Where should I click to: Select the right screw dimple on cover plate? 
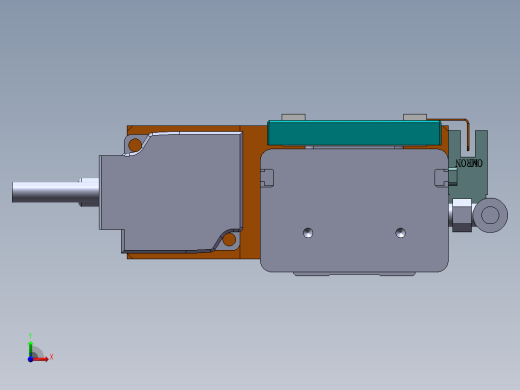click(400, 233)
